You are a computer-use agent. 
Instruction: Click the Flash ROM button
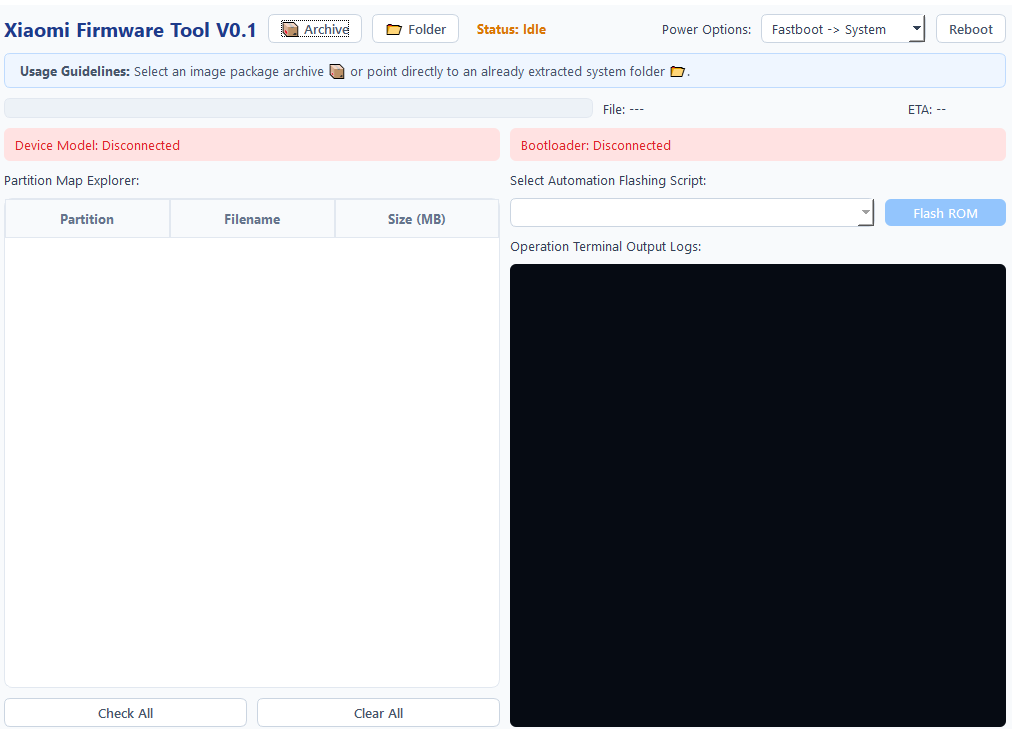tap(945, 213)
